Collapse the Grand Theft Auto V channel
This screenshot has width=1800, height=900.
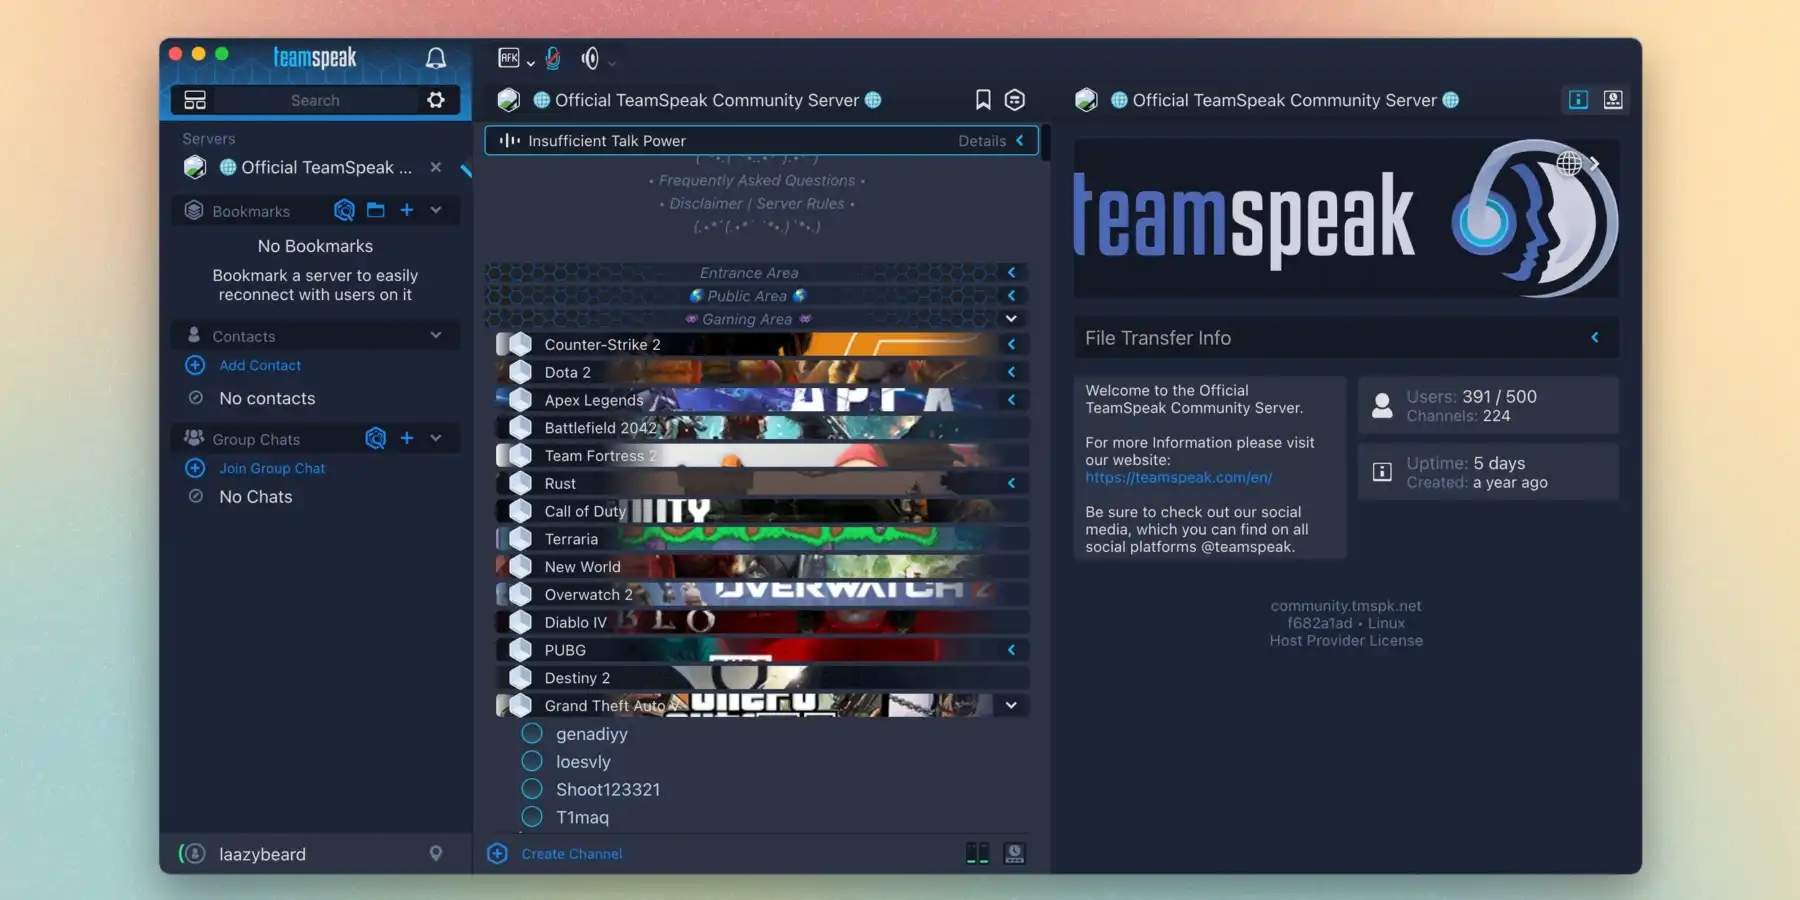(1011, 705)
